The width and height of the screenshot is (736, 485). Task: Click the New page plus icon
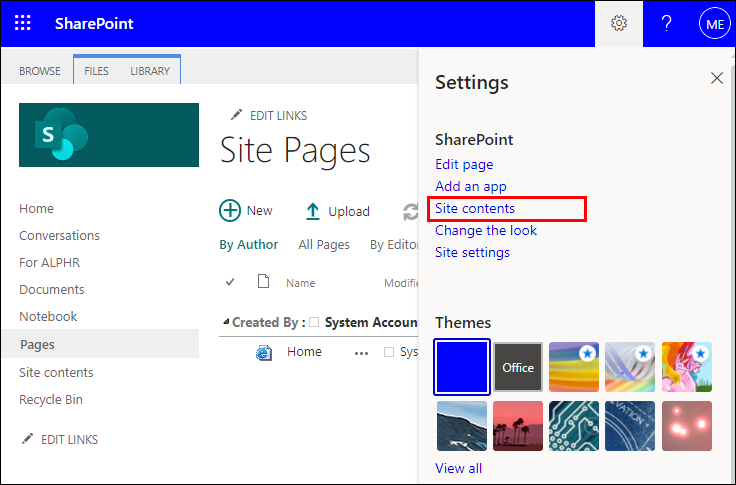click(x=230, y=211)
